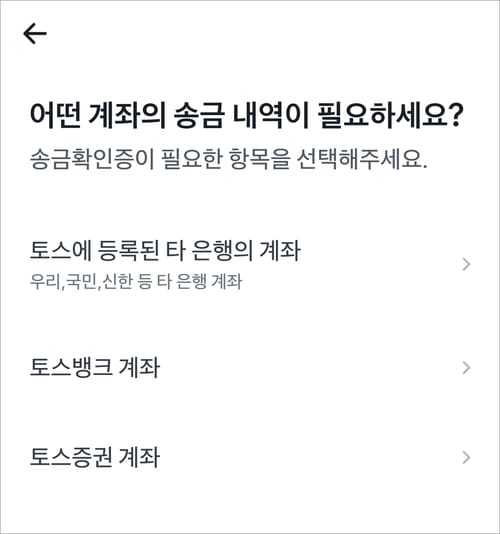Select the 토스뱅크 계좌 option
Image resolution: width=500 pixels, height=534 pixels.
coord(250,368)
